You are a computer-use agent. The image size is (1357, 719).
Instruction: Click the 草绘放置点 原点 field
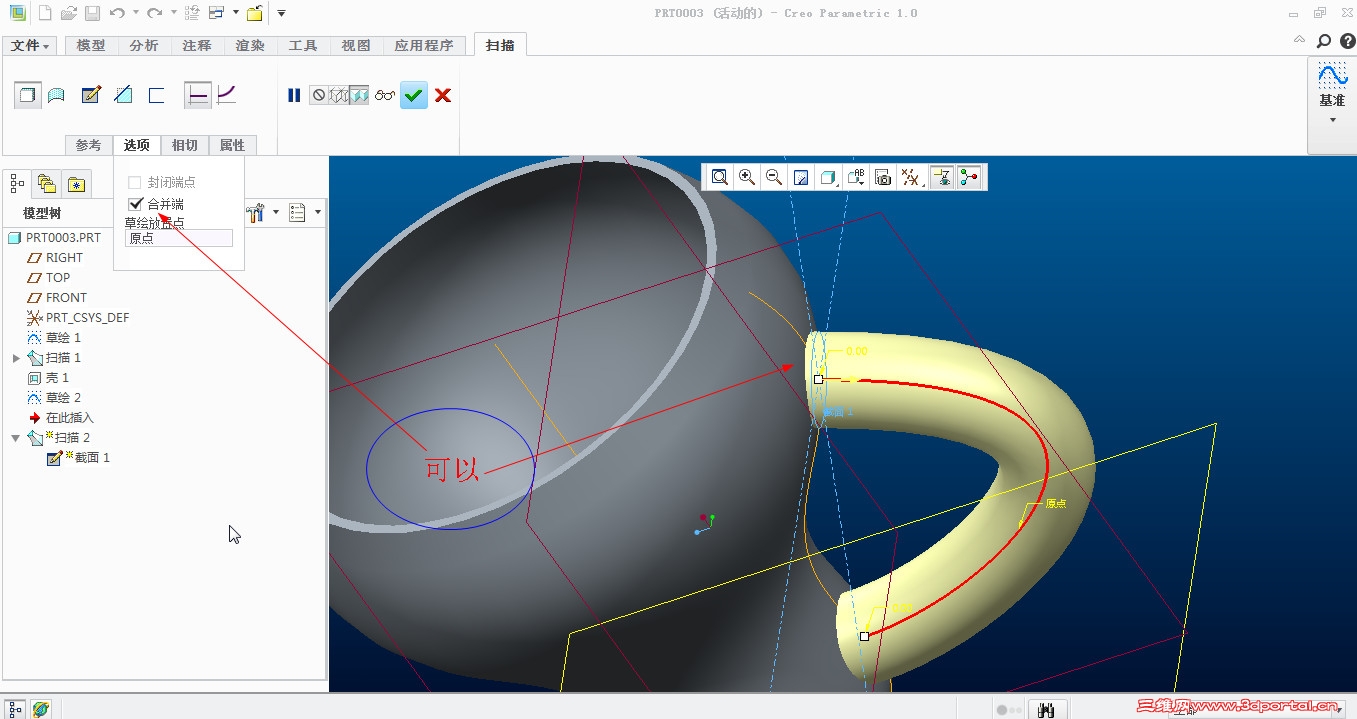pos(179,238)
